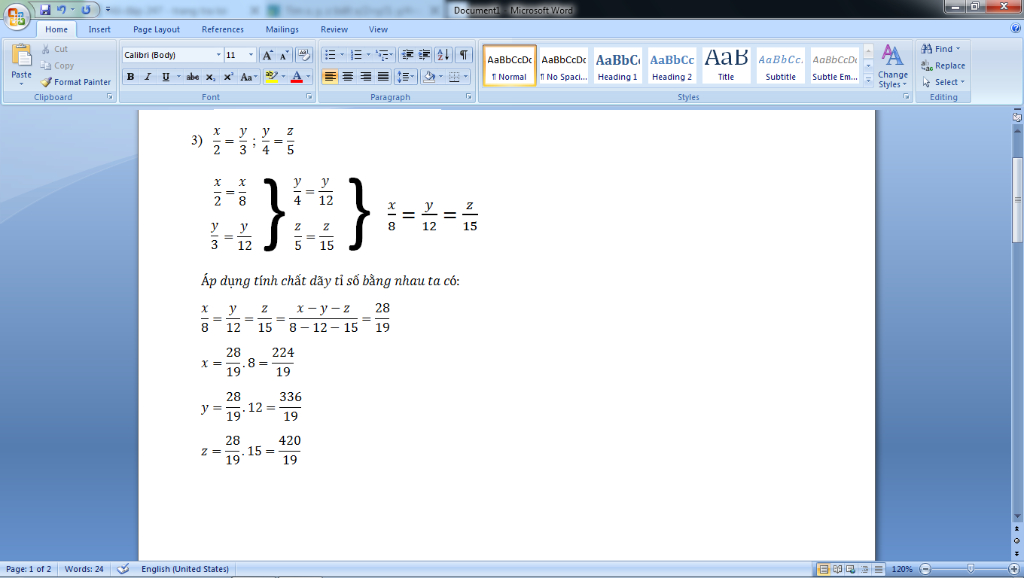Toggle italic formatting
Viewport: 1024px width, 578px height.
click(x=148, y=77)
